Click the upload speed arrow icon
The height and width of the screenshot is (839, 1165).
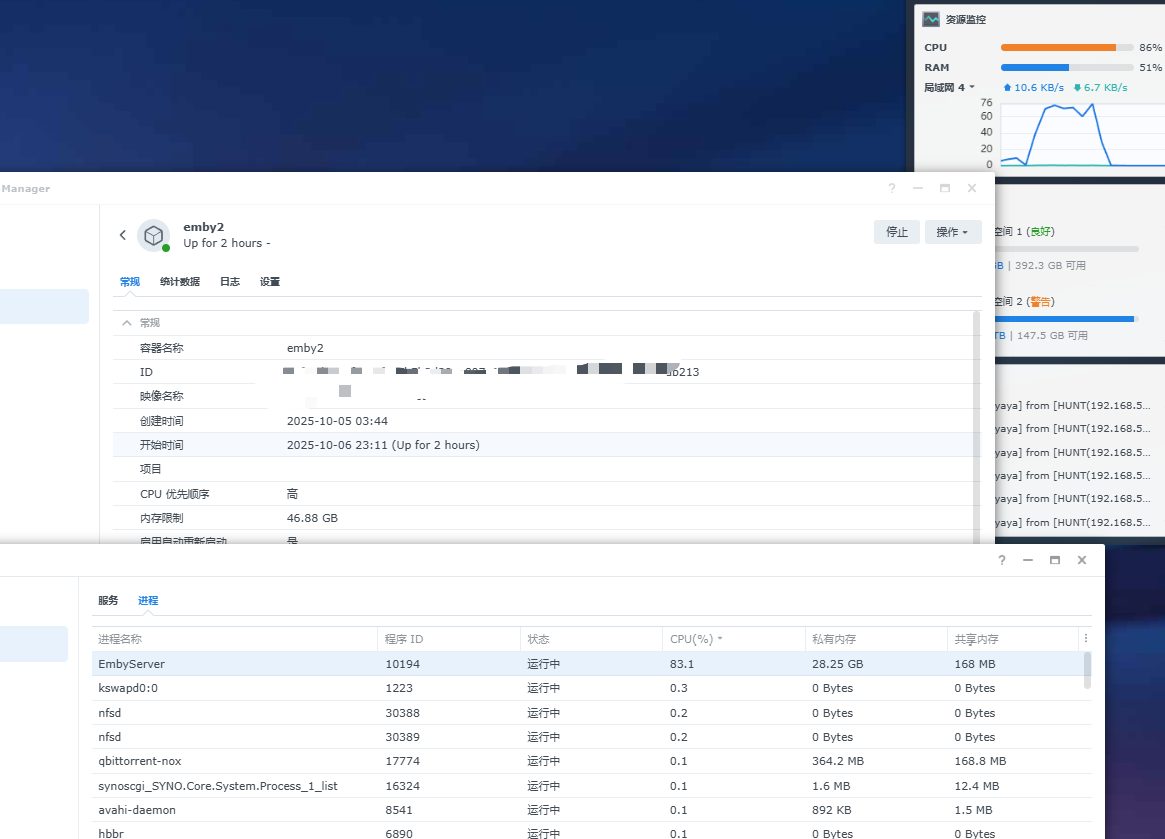click(x=1007, y=88)
